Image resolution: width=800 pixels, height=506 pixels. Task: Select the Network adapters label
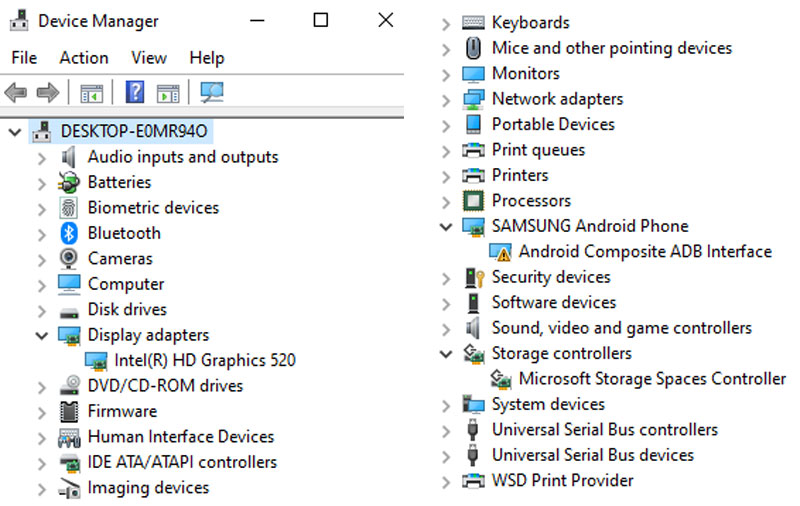557,99
